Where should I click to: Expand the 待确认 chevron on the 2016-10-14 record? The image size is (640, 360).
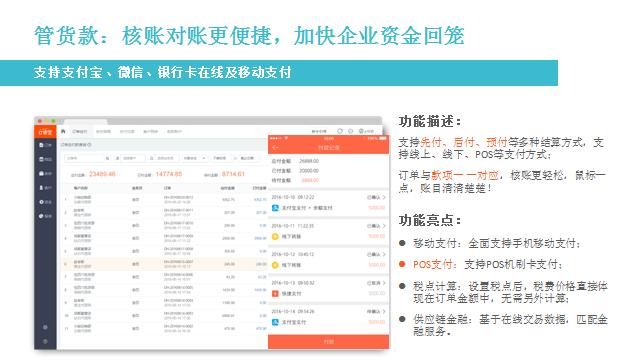(x=384, y=311)
